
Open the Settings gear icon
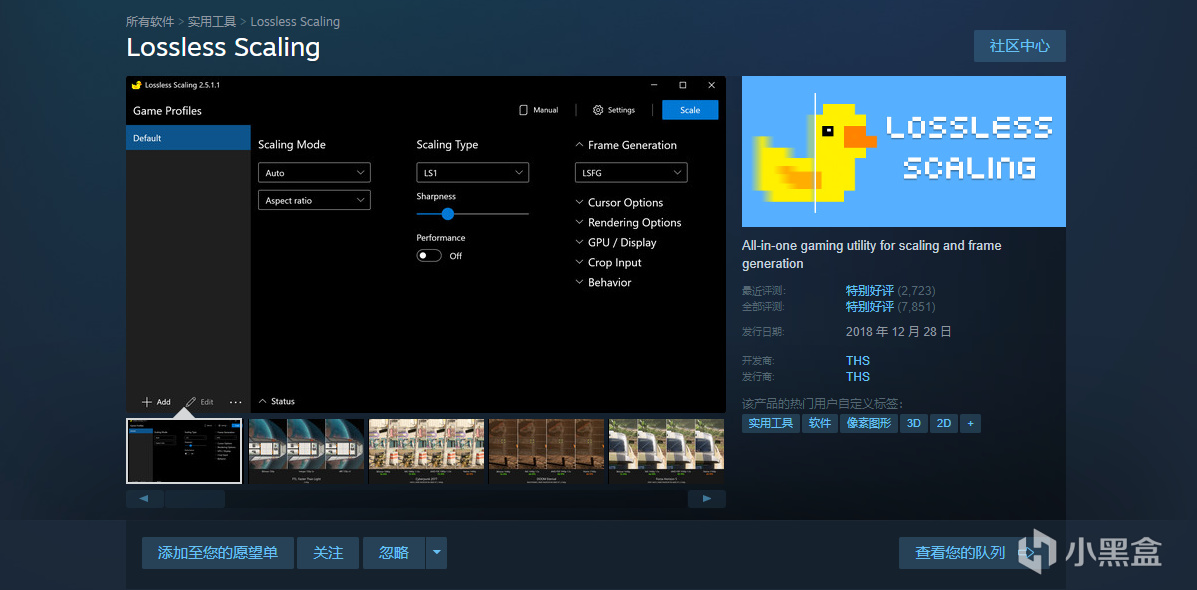(x=598, y=110)
